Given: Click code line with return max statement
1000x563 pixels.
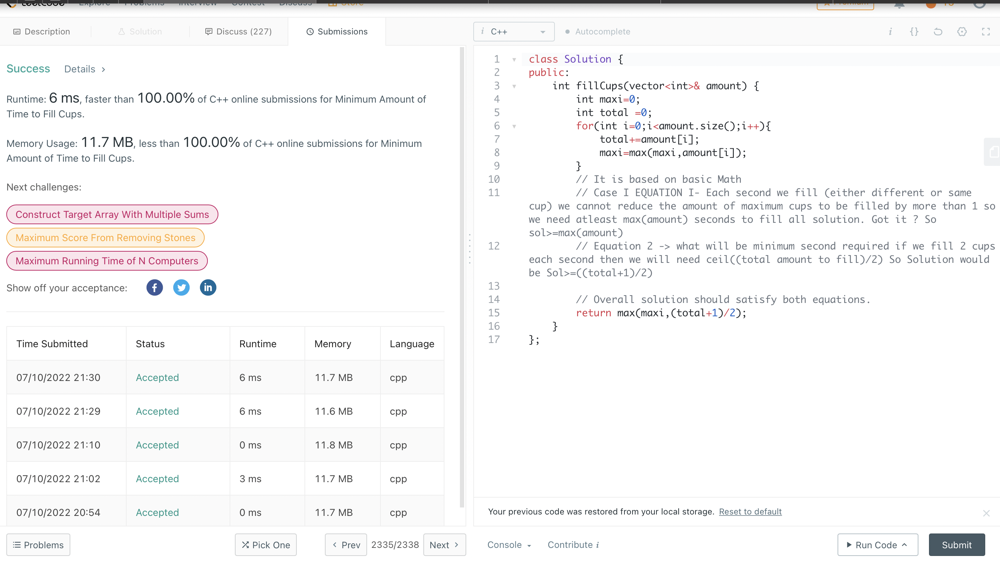Looking at the screenshot, I should click(x=661, y=313).
